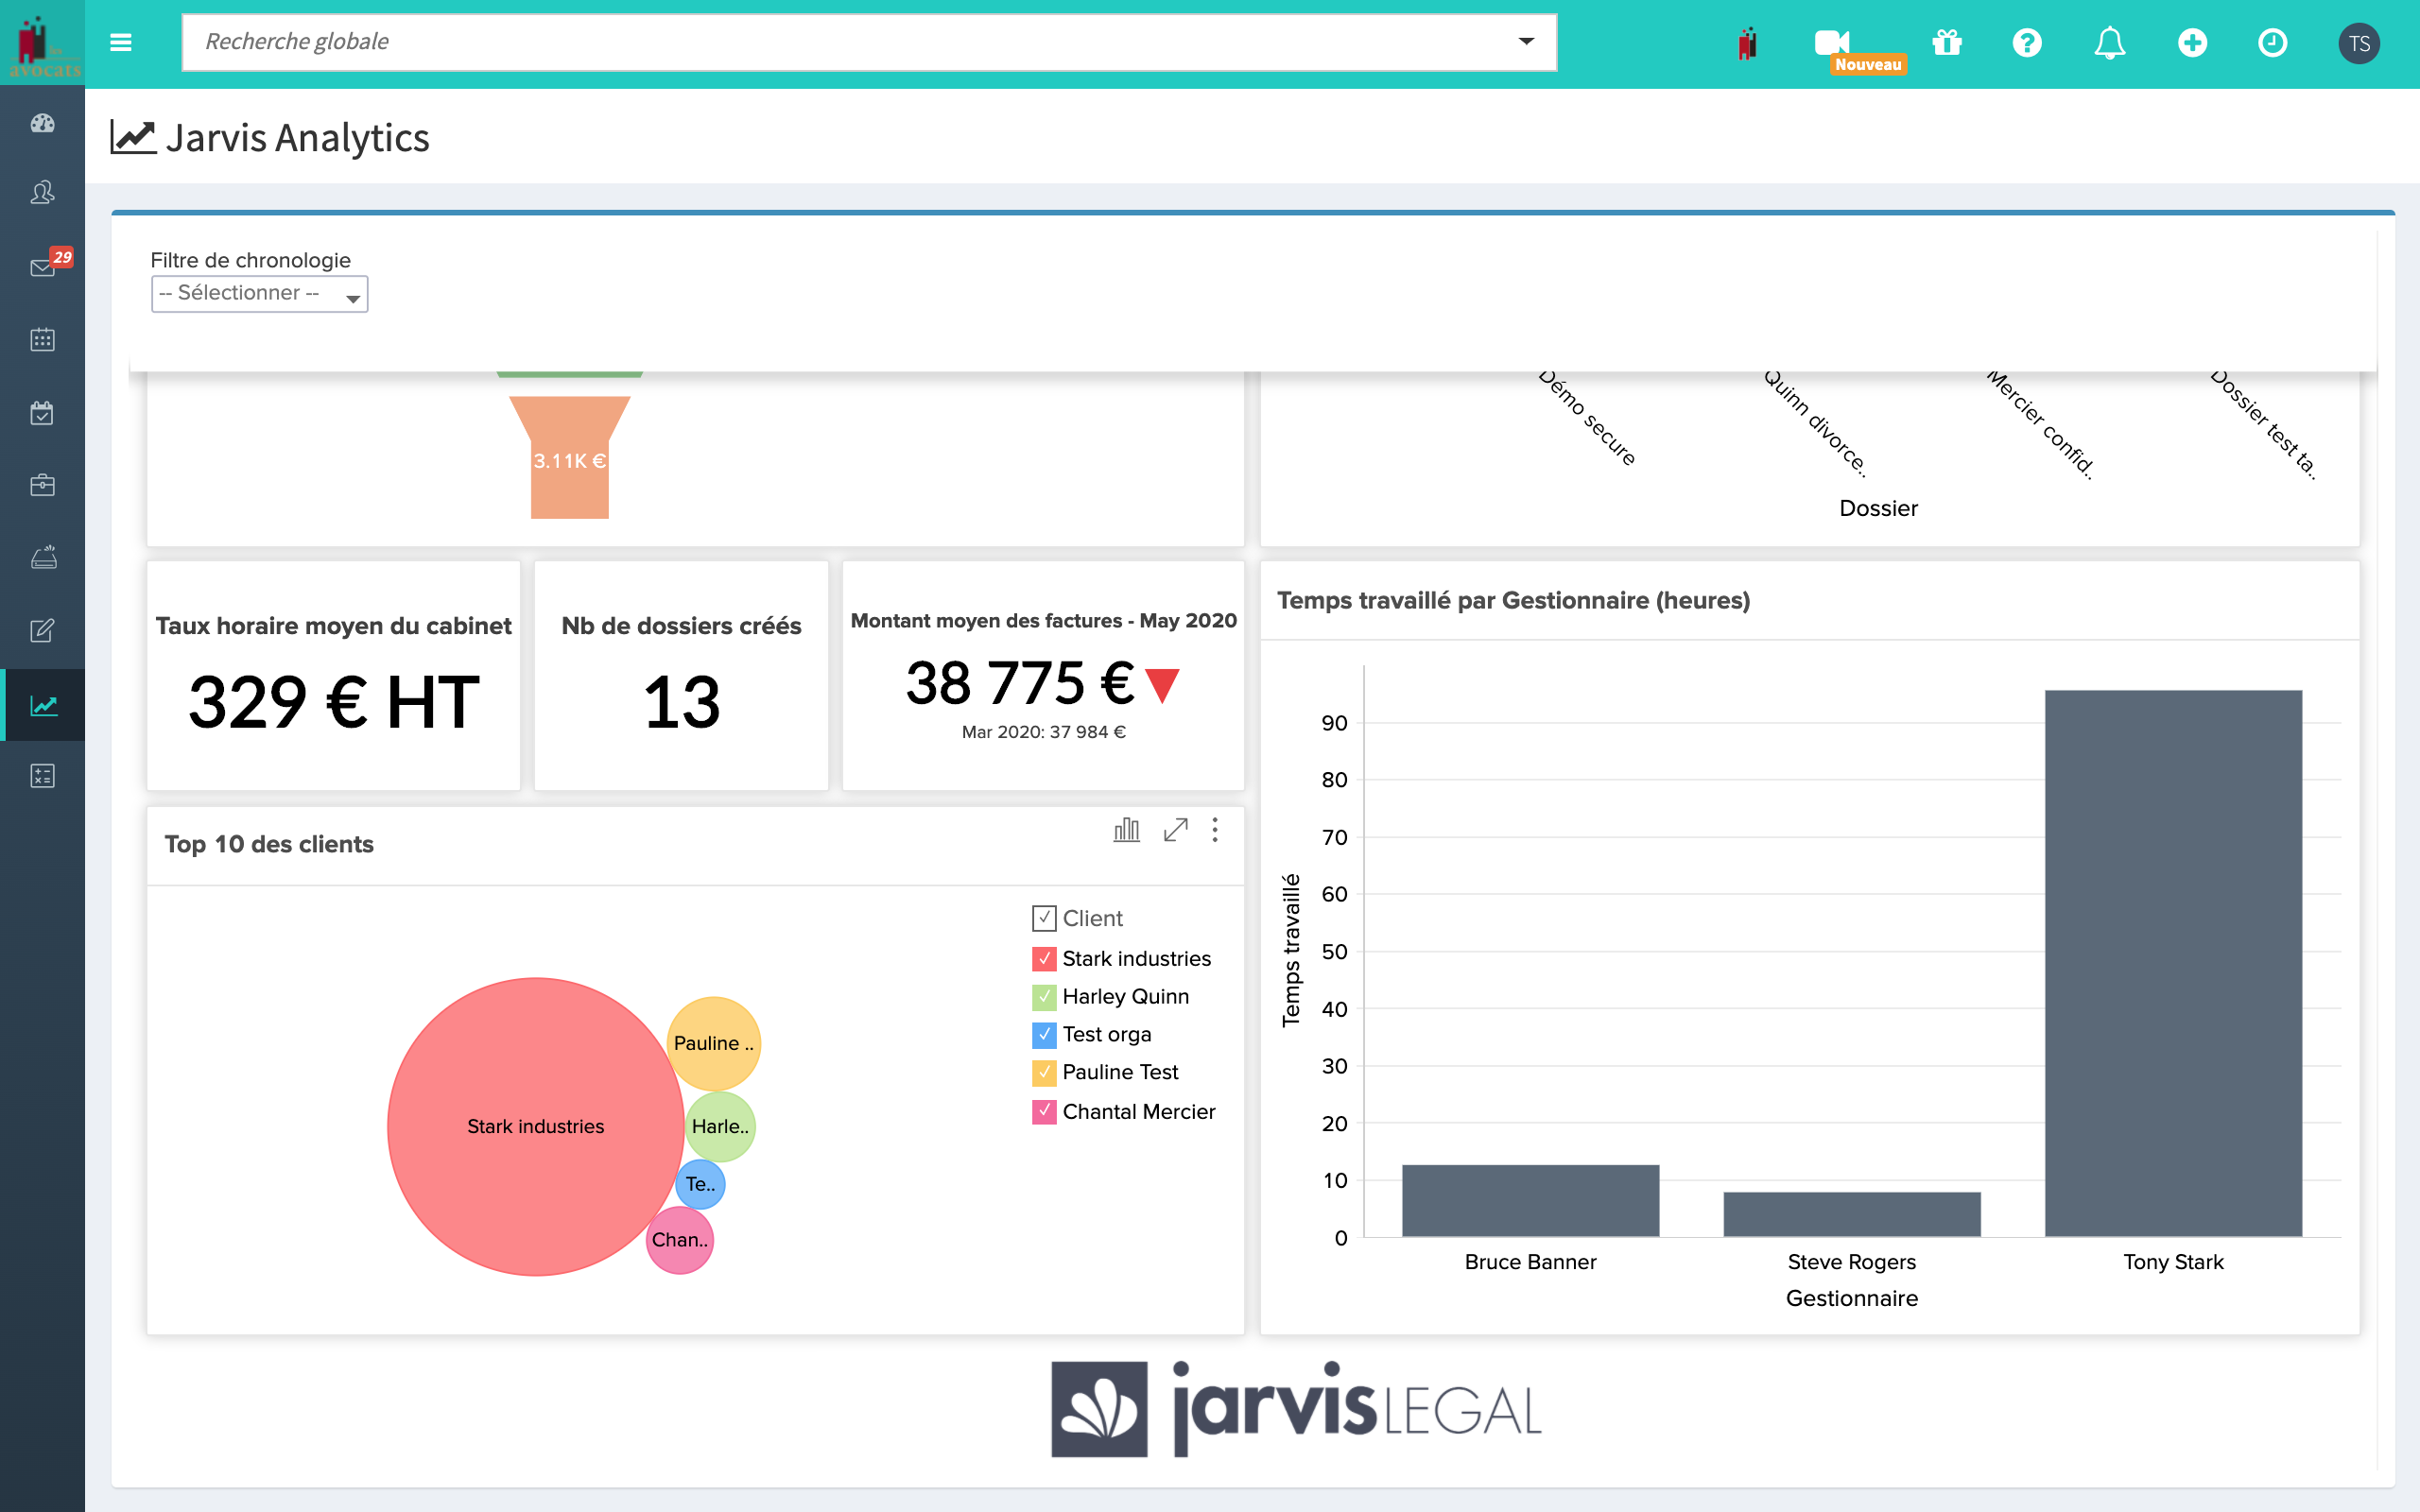Click the pink Chan.. bubble
This screenshot has height=1512, width=2420.
click(x=680, y=1240)
